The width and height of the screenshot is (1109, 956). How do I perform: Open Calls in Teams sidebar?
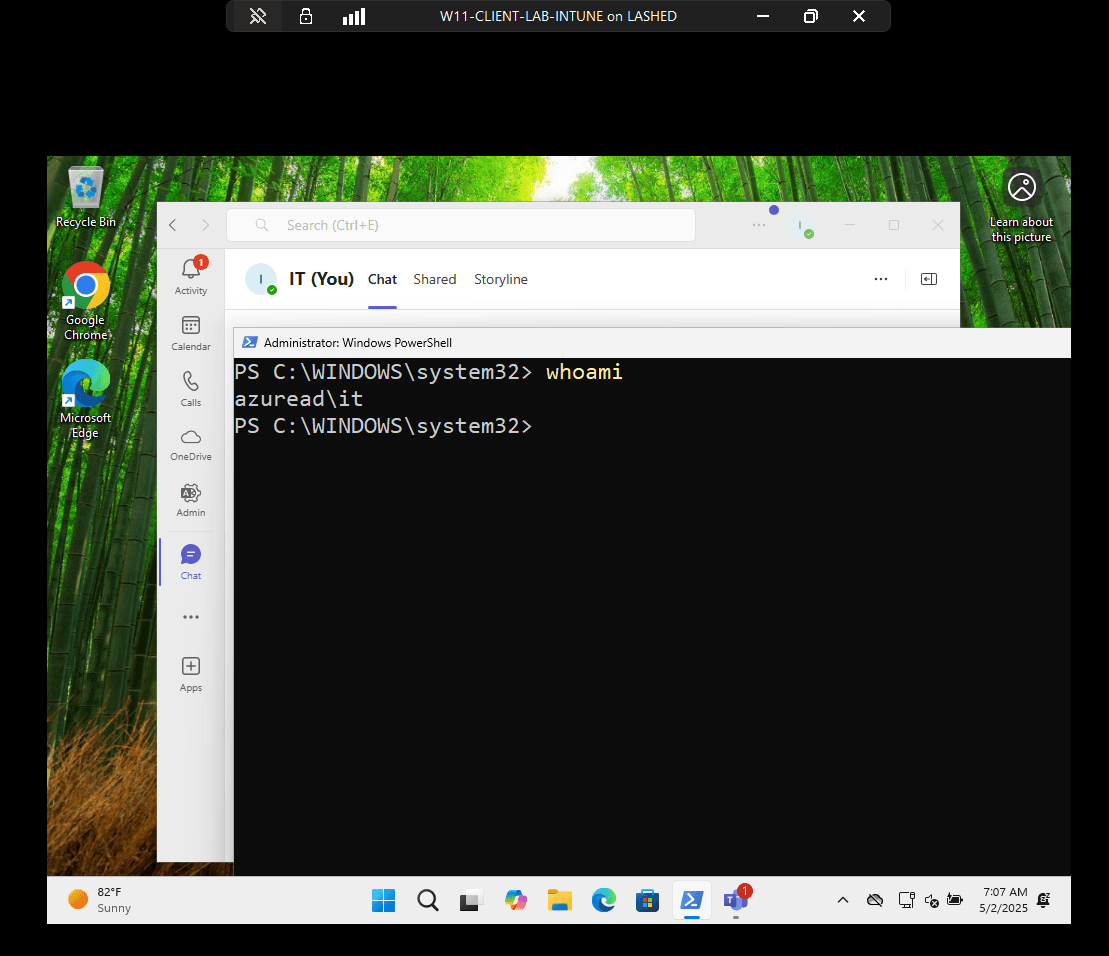(191, 388)
